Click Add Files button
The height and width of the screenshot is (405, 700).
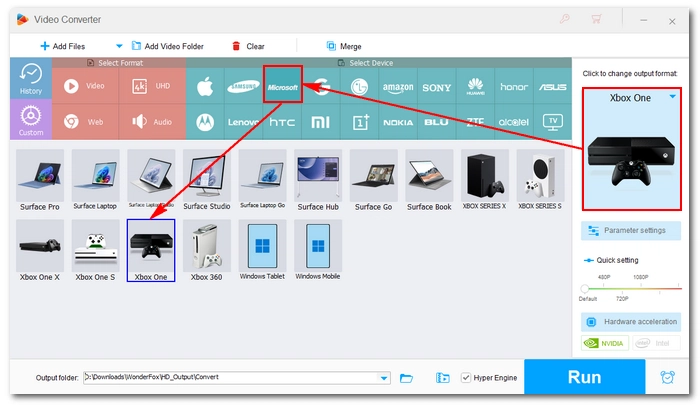[62, 46]
